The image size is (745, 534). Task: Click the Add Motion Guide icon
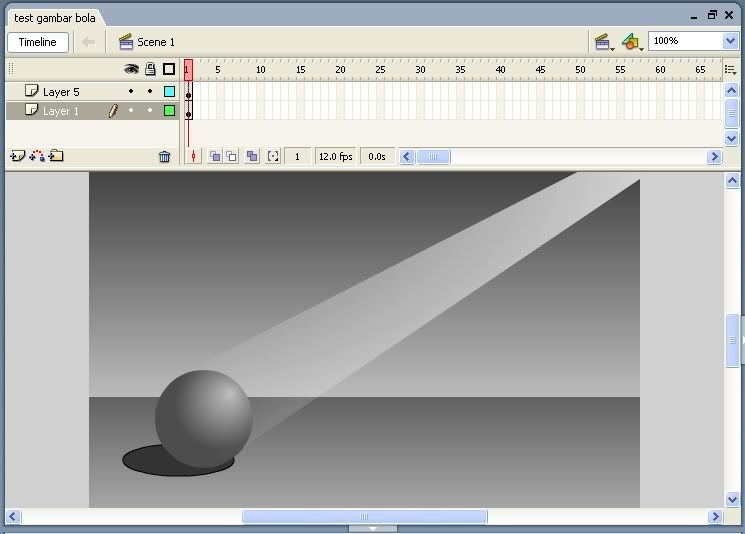(x=37, y=156)
